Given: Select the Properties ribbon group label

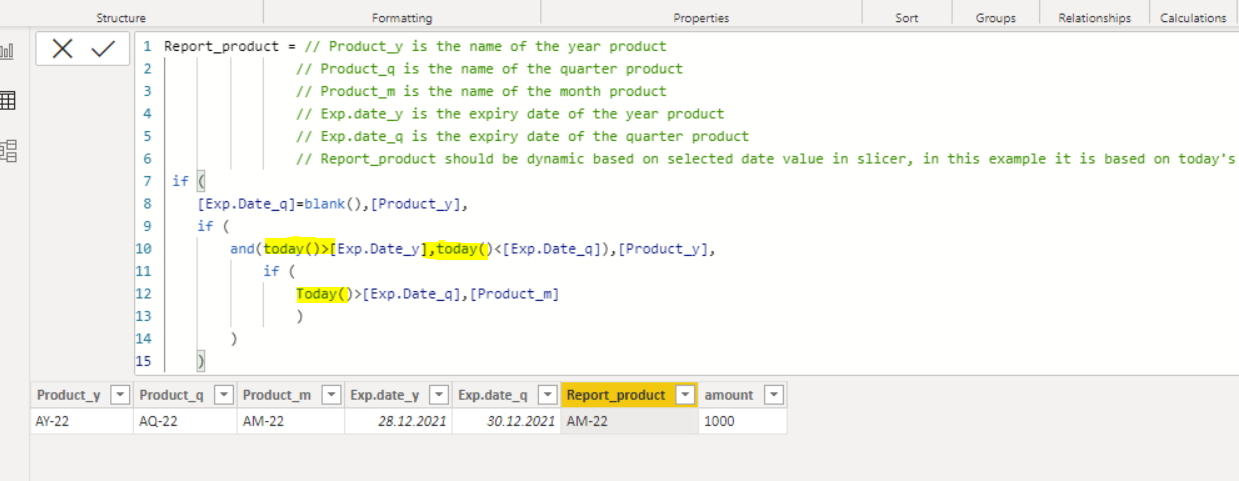Looking at the screenshot, I should [x=701, y=18].
